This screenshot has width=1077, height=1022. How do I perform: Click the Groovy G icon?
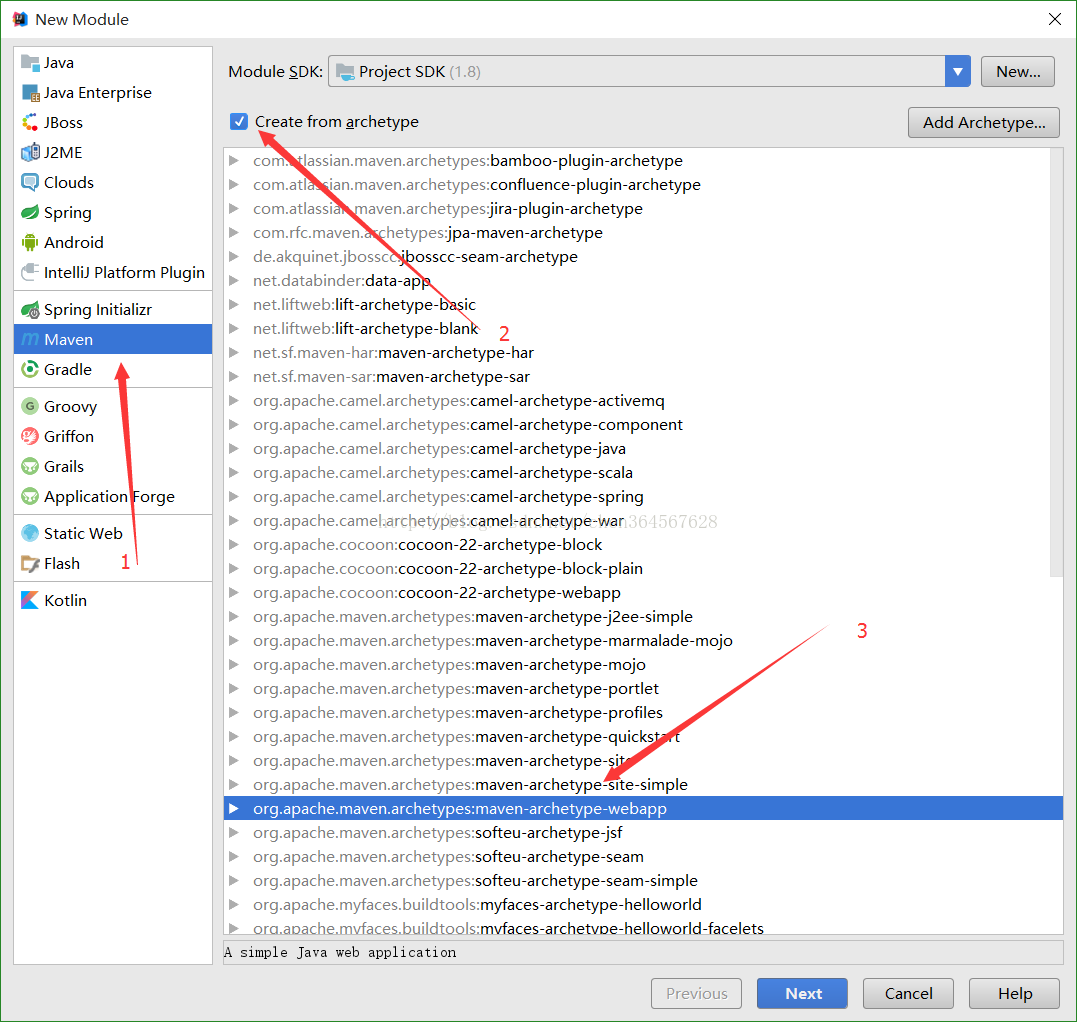30,407
